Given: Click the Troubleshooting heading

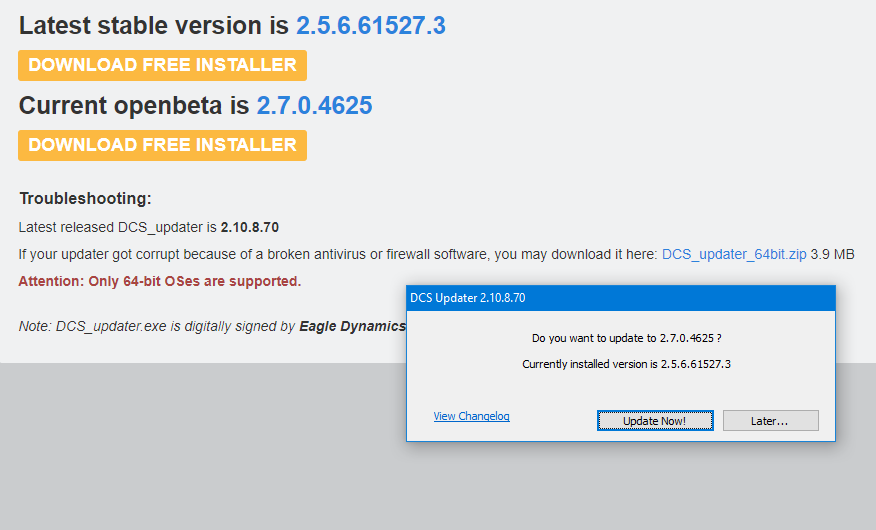Looking at the screenshot, I should [x=85, y=199].
